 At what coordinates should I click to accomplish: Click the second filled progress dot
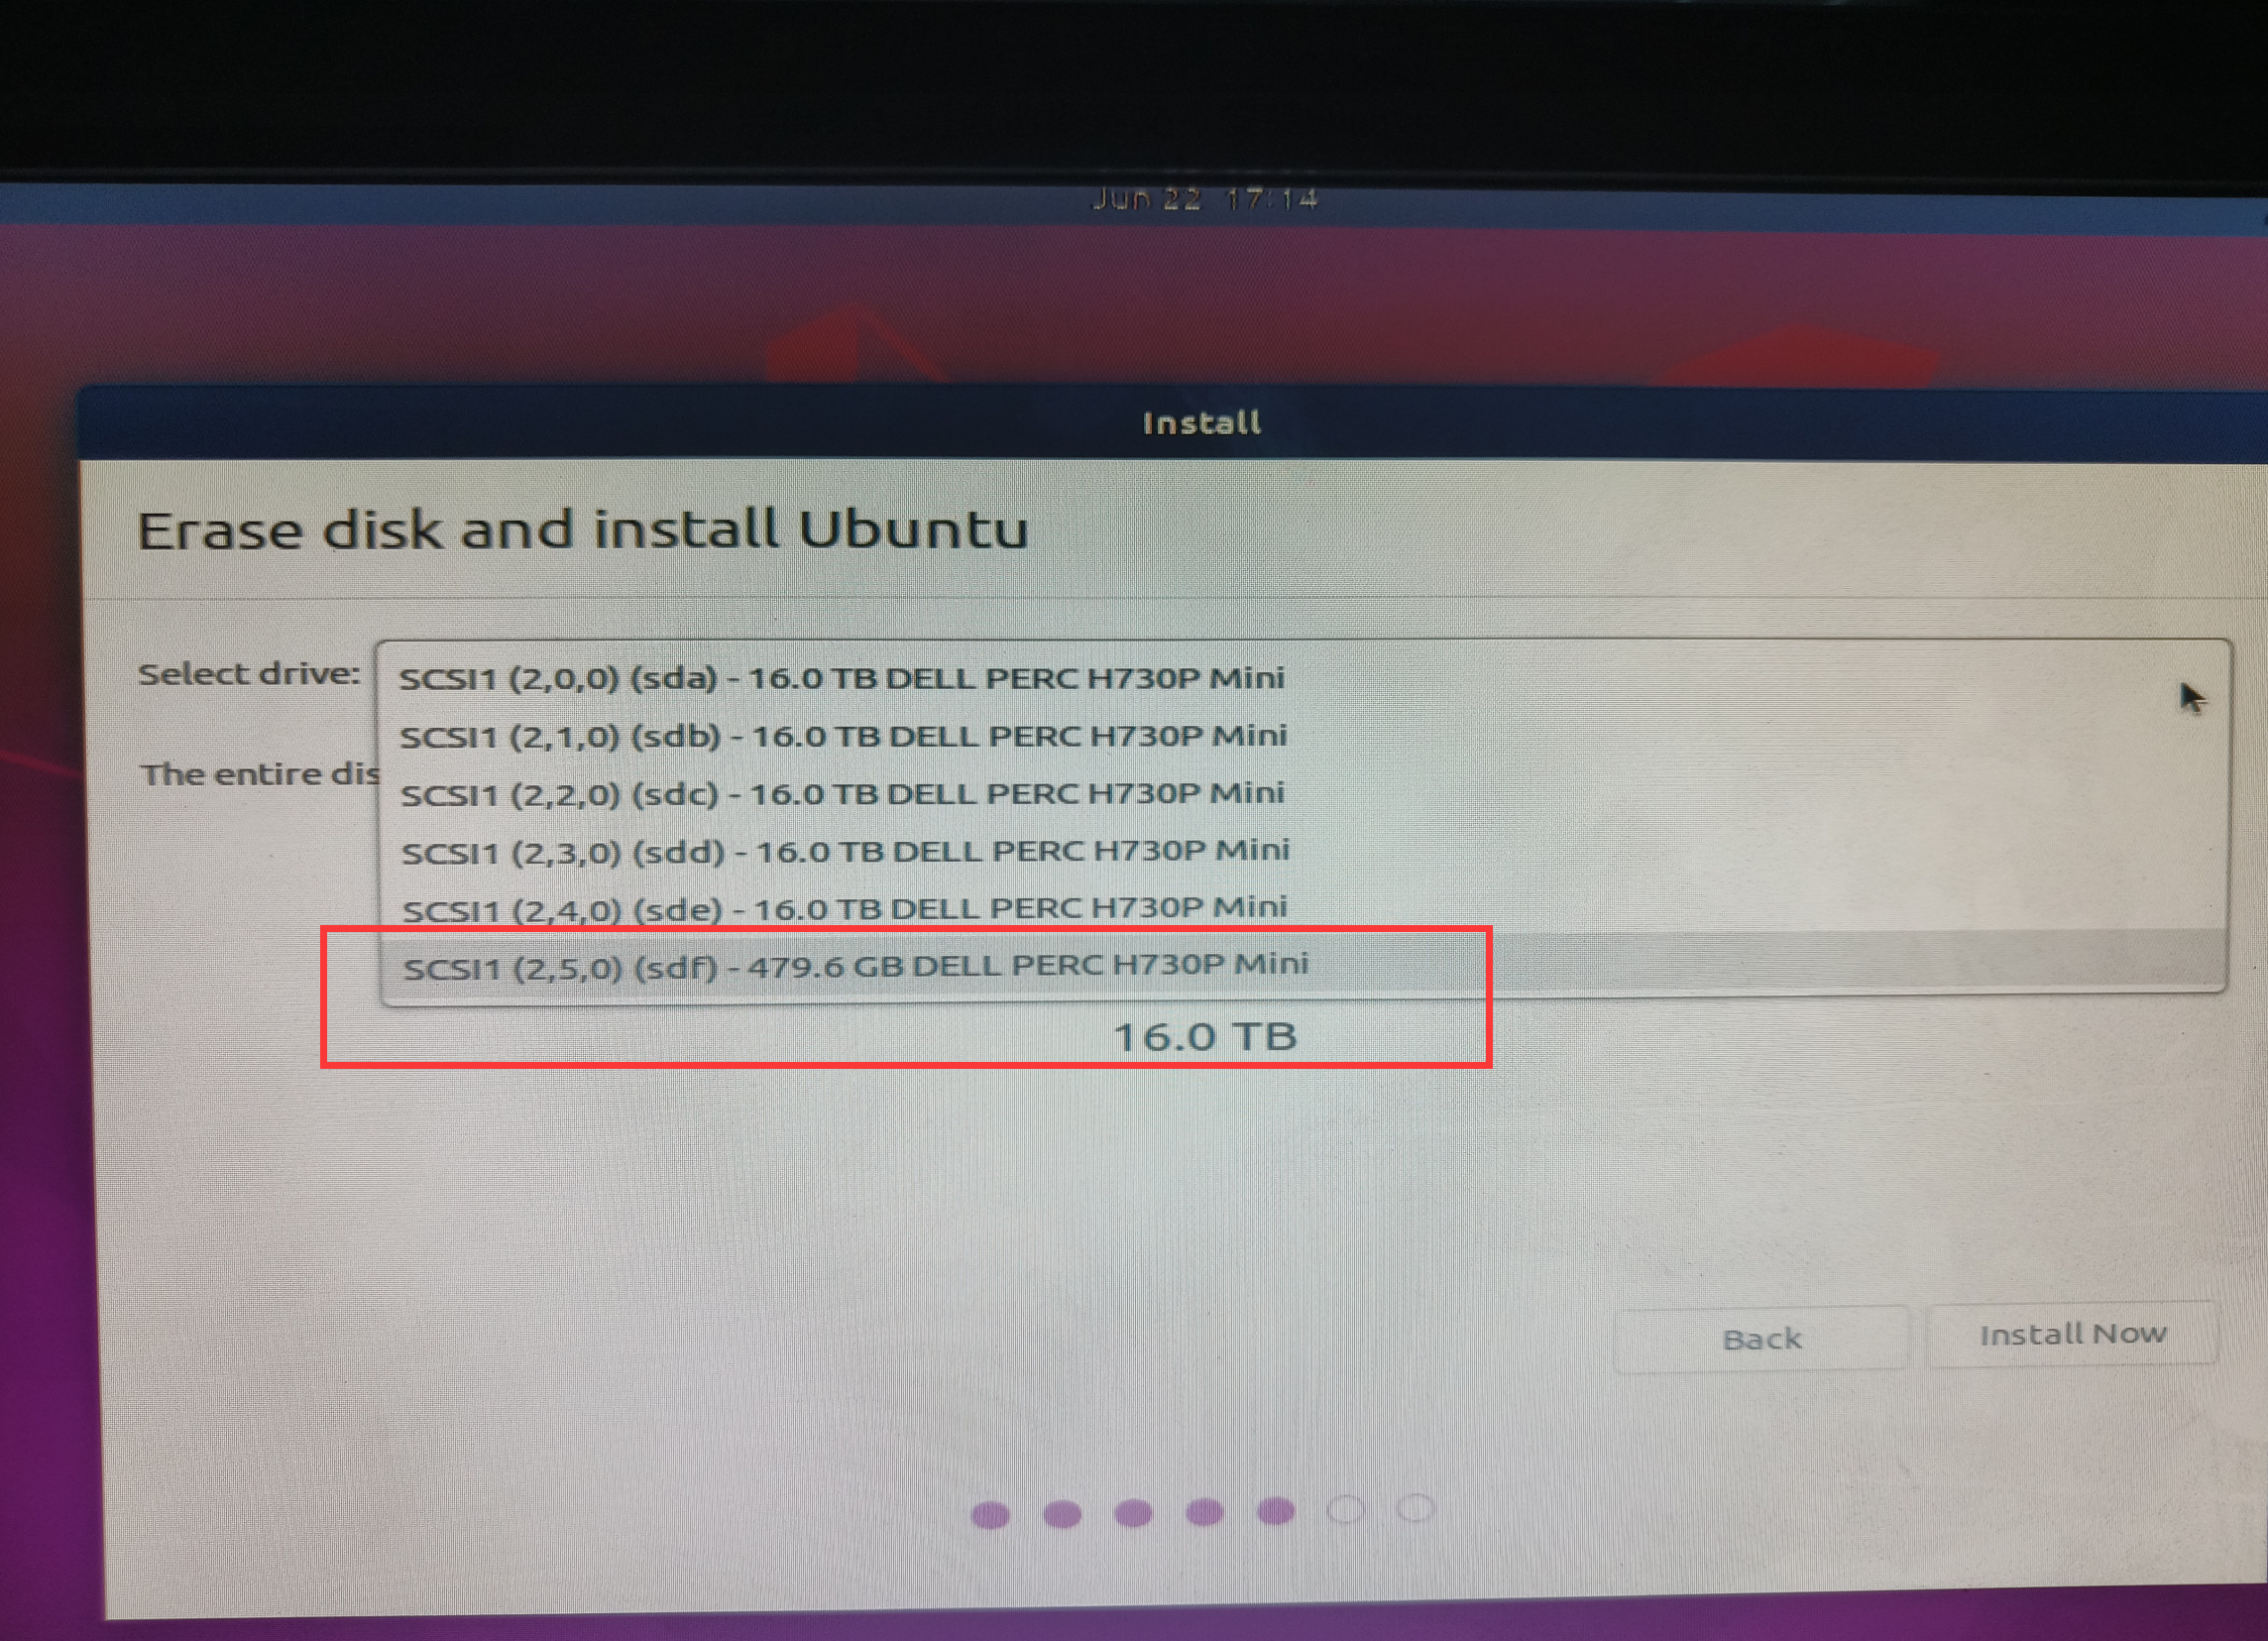click(x=1062, y=1514)
